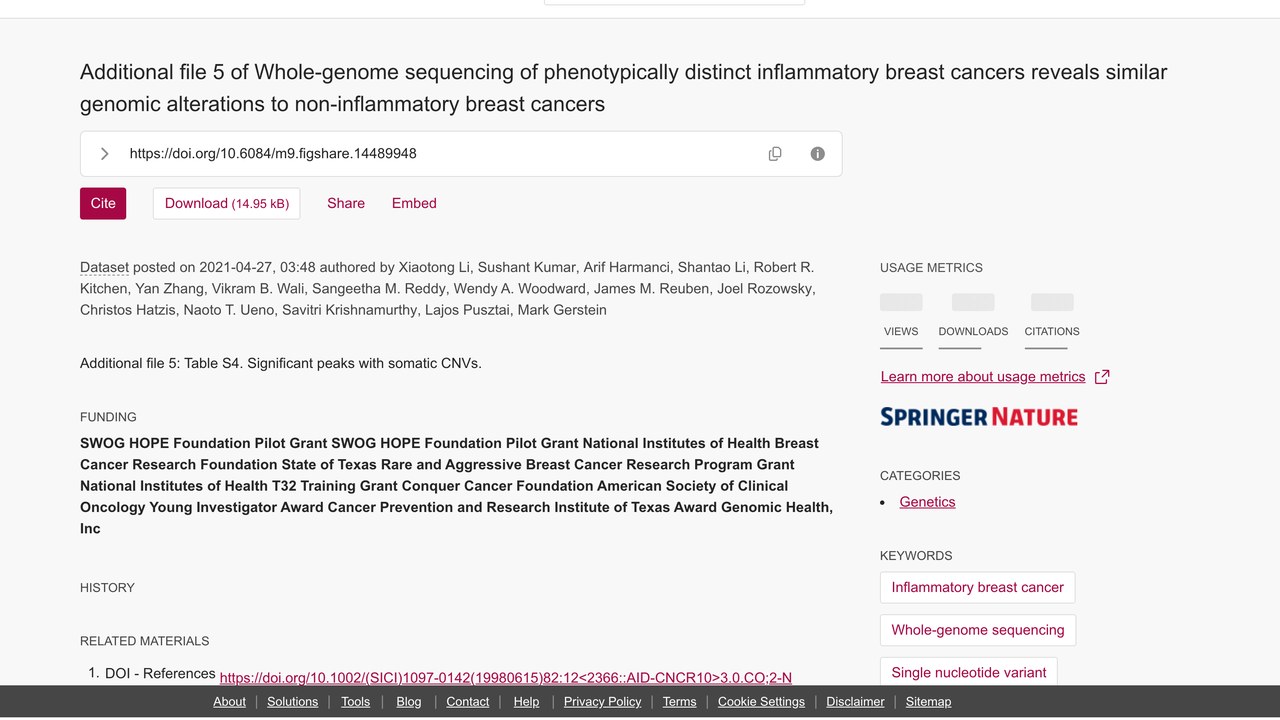Image resolution: width=1280 pixels, height=720 pixels.
Task: Expand the DOI citation chevron
Action: click(x=104, y=154)
